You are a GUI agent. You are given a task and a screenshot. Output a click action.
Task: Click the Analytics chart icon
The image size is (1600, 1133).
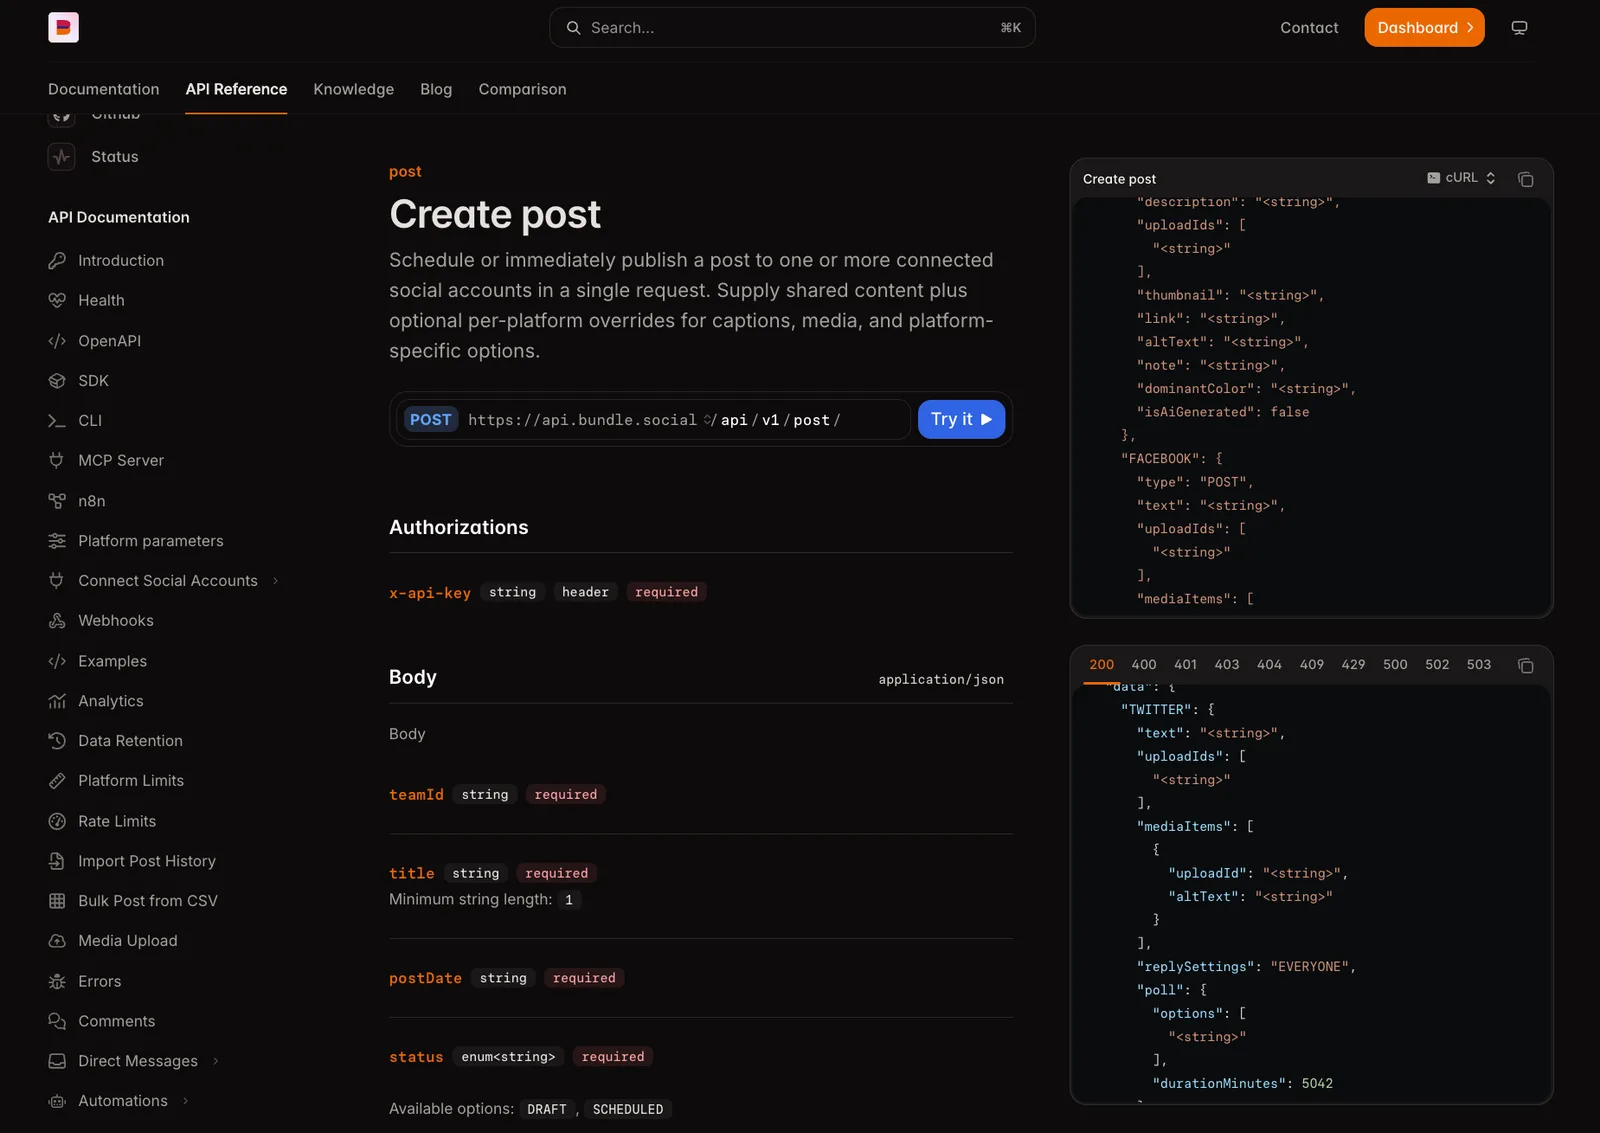[x=57, y=701]
